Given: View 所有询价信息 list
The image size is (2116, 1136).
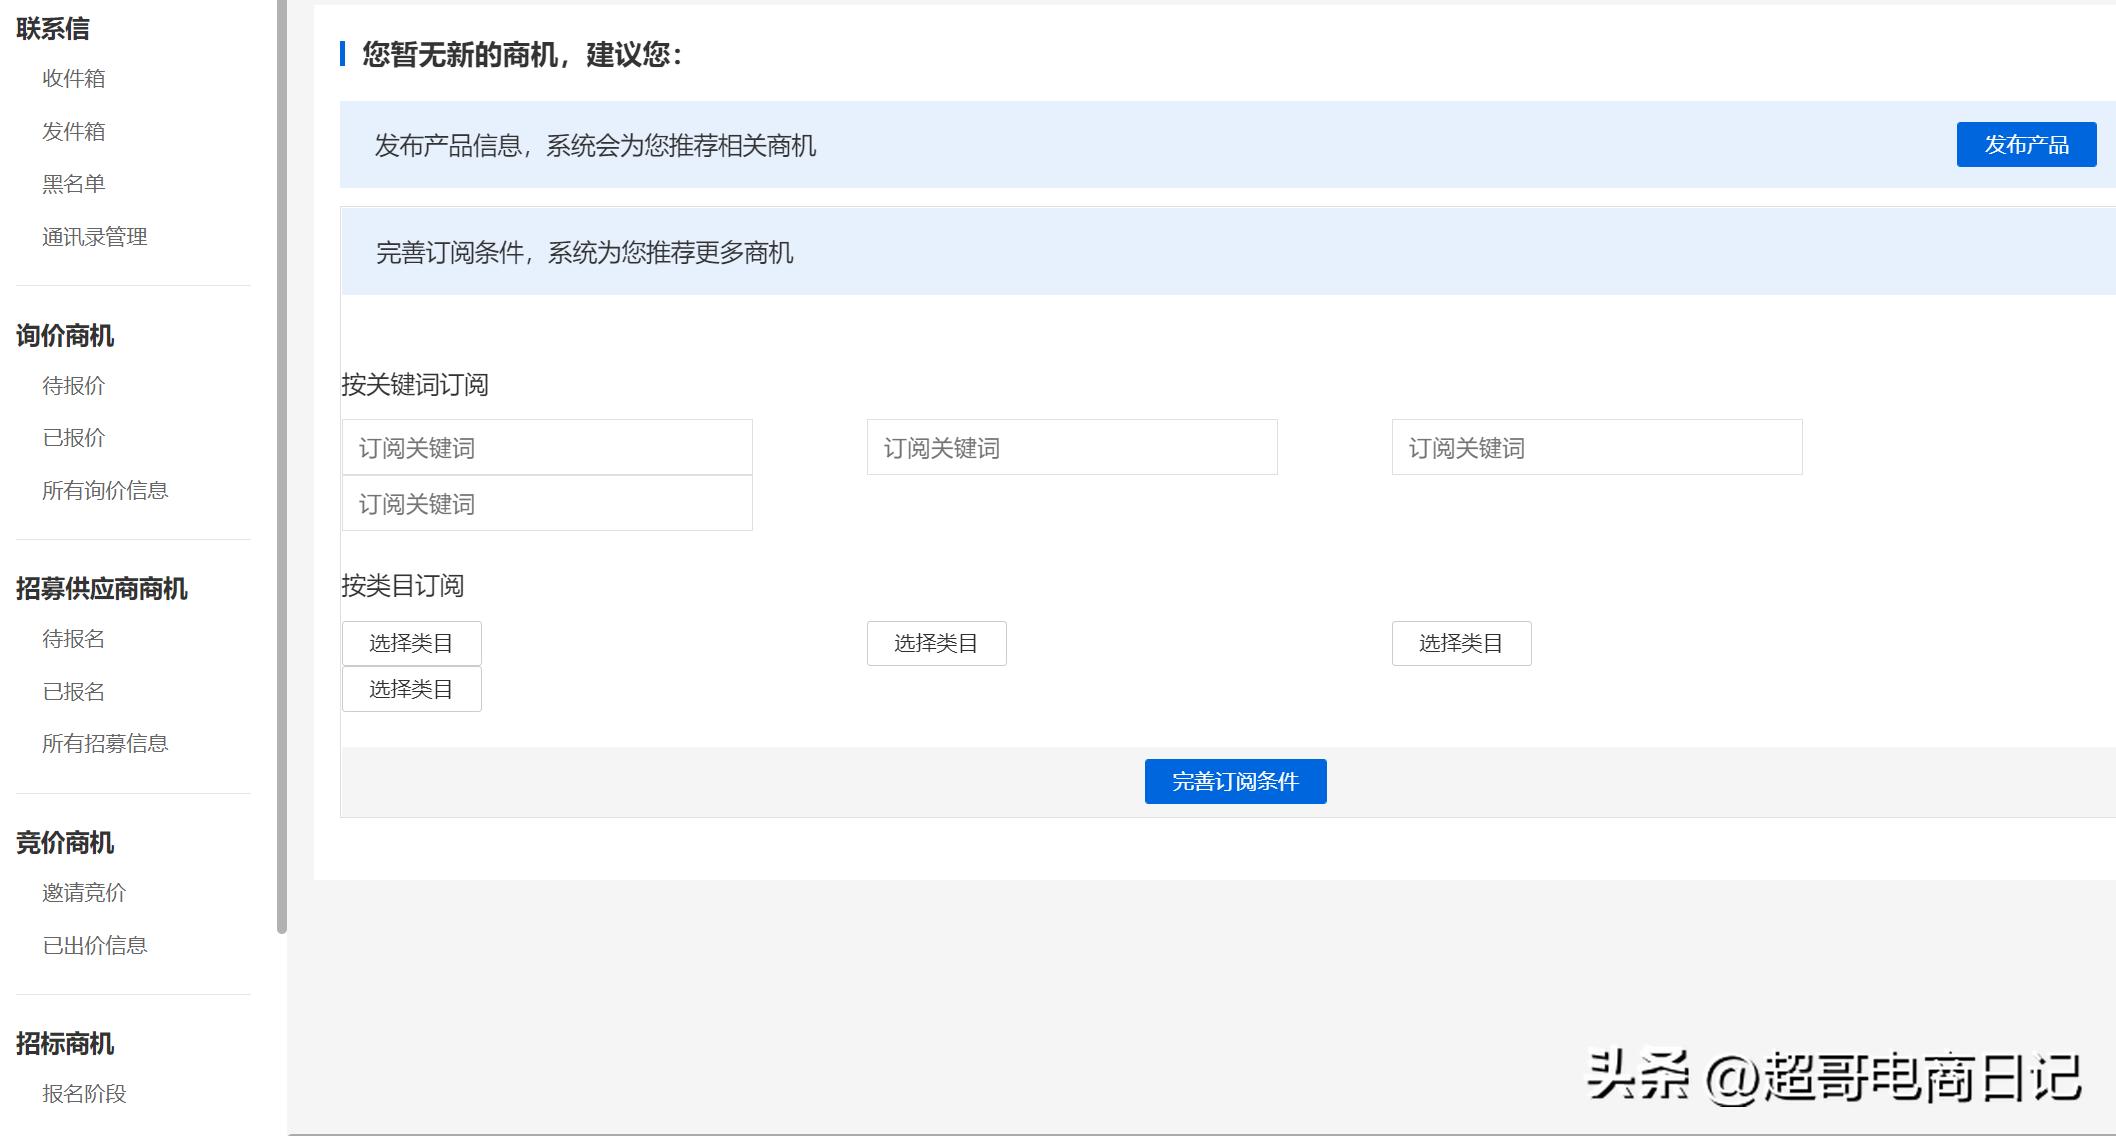Looking at the screenshot, I should pos(105,490).
